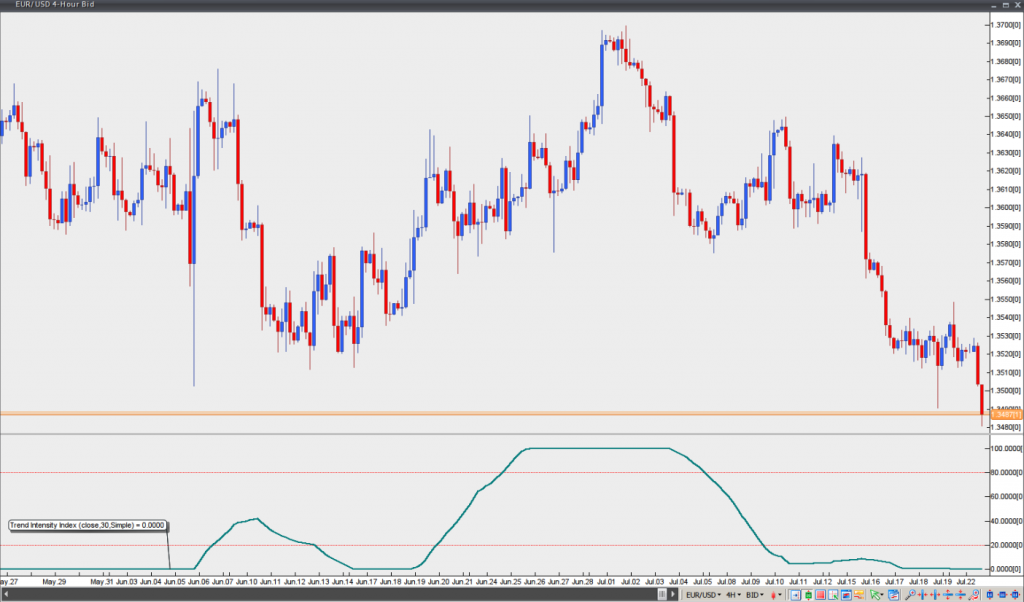Viewport: 1024px width, 602px height.
Task: Maximize the chart window
Action: click(x=1005, y=5)
